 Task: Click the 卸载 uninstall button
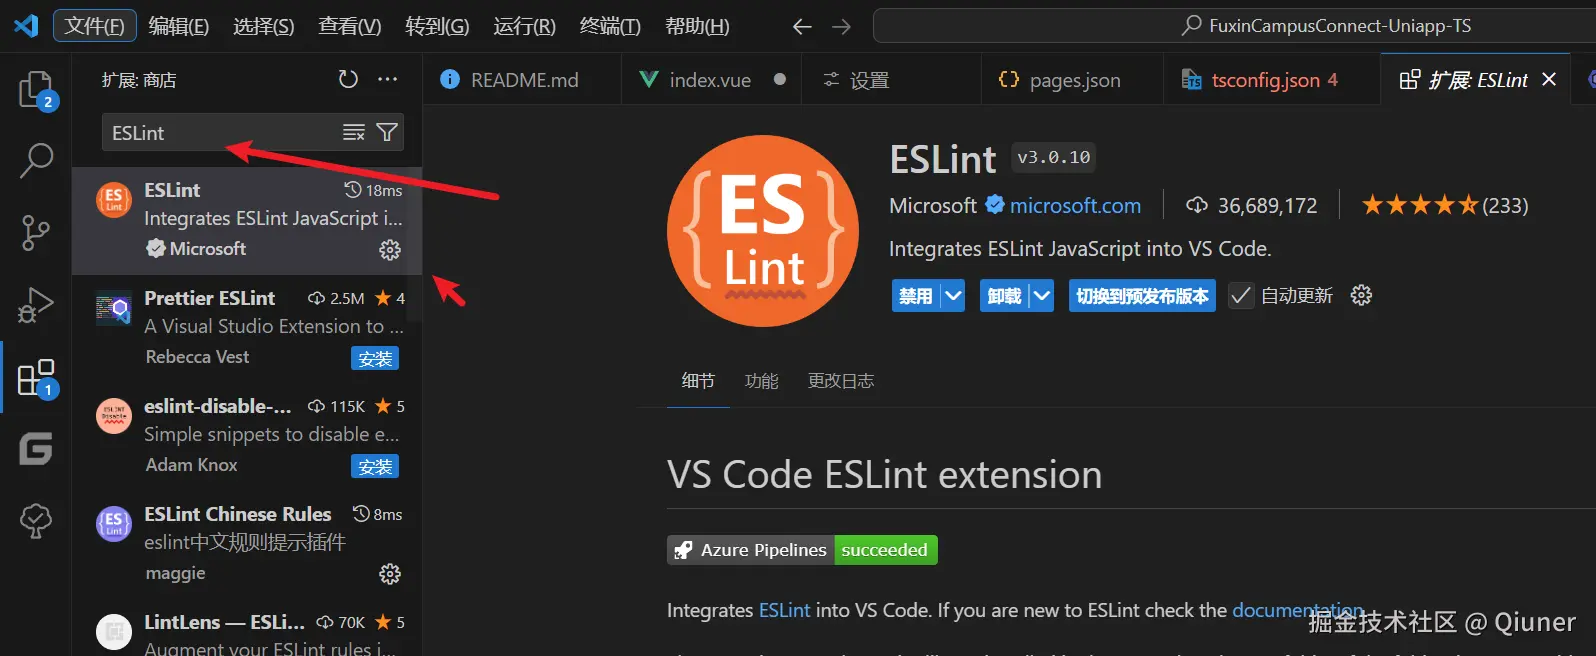tap(1005, 296)
